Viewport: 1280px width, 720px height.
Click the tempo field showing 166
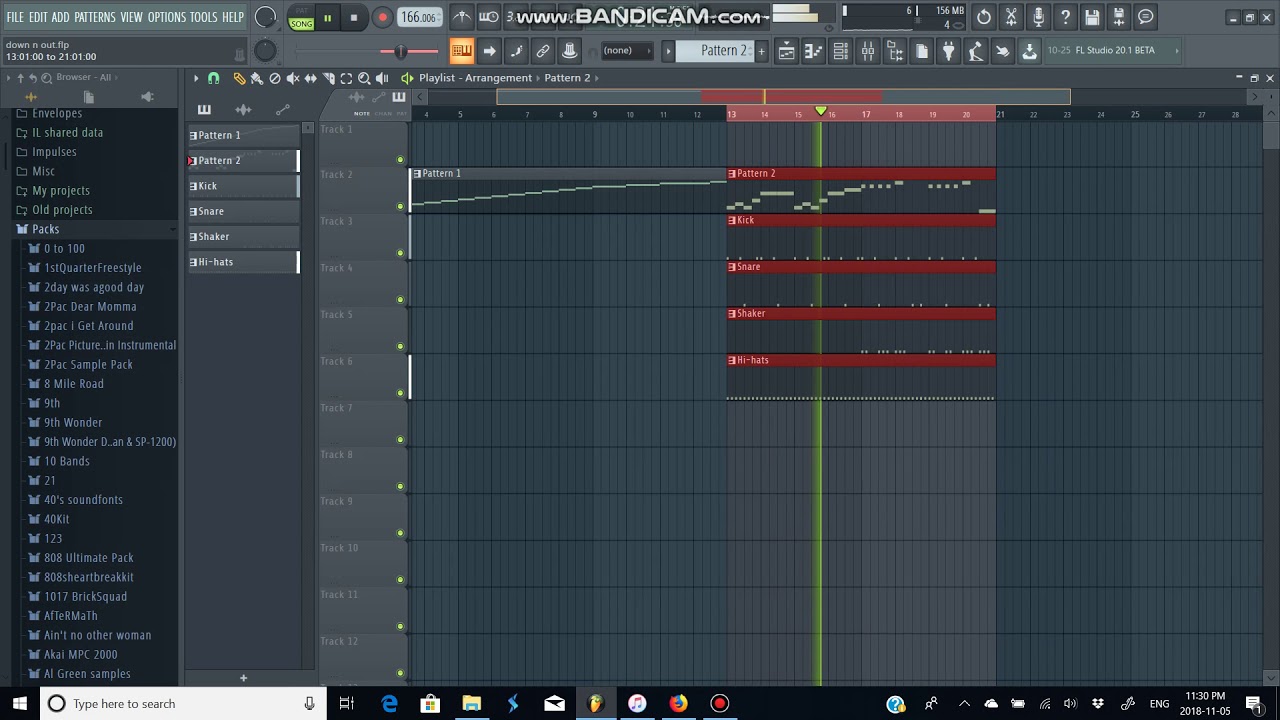(419, 17)
